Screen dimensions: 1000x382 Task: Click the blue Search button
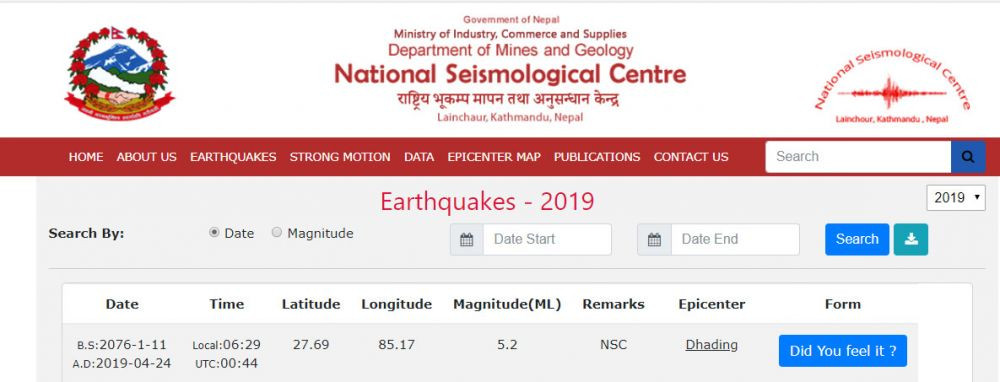857,239
